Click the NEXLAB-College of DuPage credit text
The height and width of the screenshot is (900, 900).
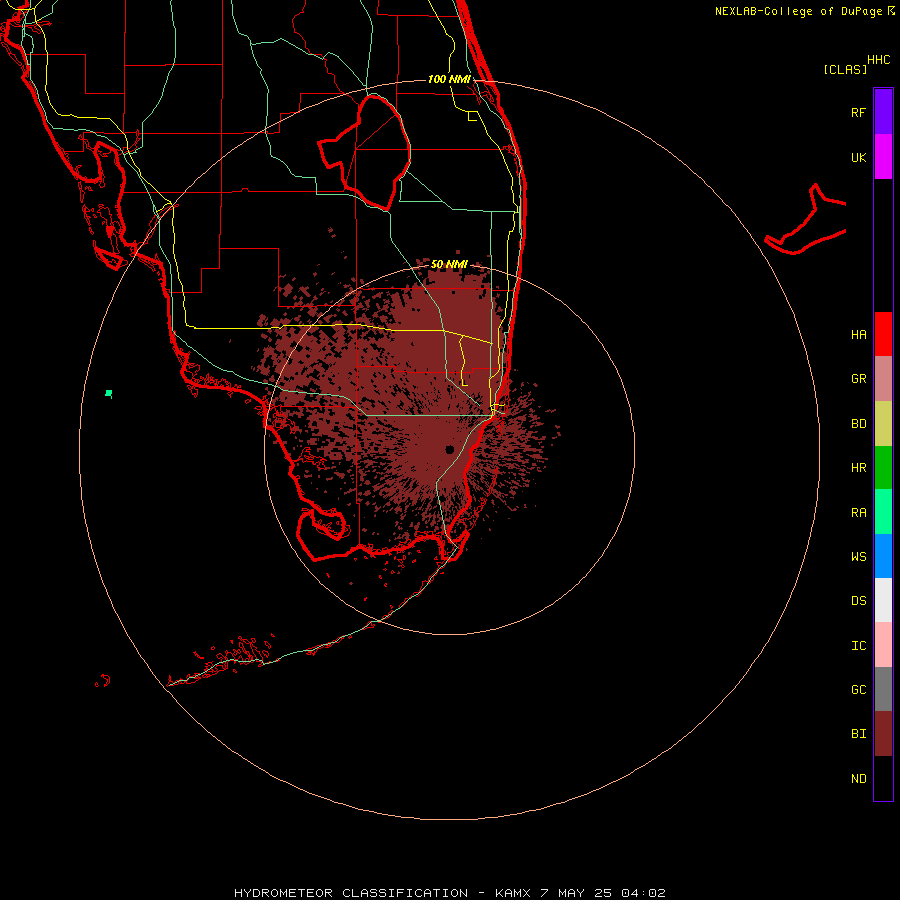click(798, 11)
